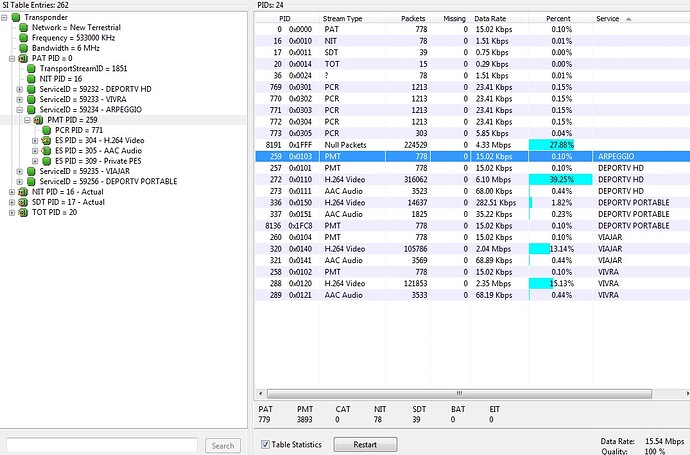Expand SDT PID = 17 - Actual
The height and width of the screenshot is (455, 690).
point(12,202)
